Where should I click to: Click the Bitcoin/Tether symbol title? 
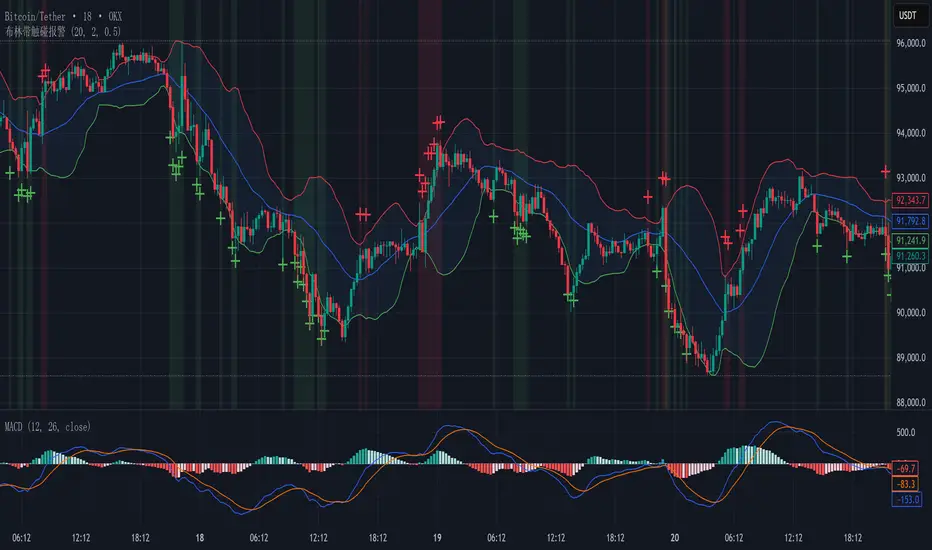(x=63, y=17)
